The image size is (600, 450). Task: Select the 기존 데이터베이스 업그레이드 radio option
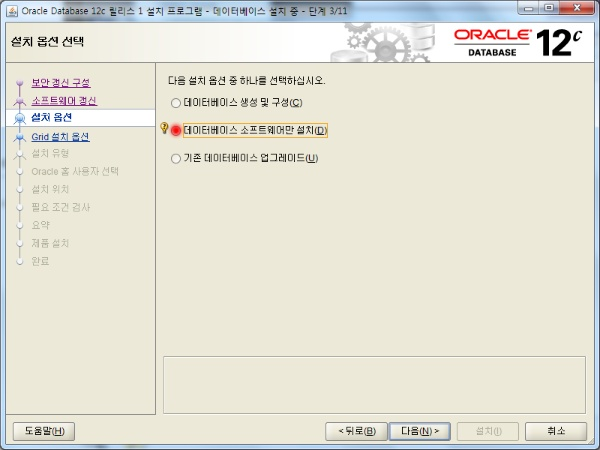click(x=176, y=158)
